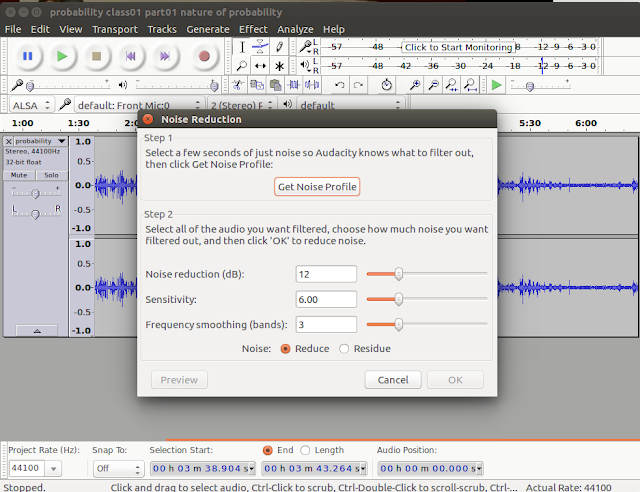640x492 pixels.
Task: Select the Time Shift tool
Action: point(260,65)
